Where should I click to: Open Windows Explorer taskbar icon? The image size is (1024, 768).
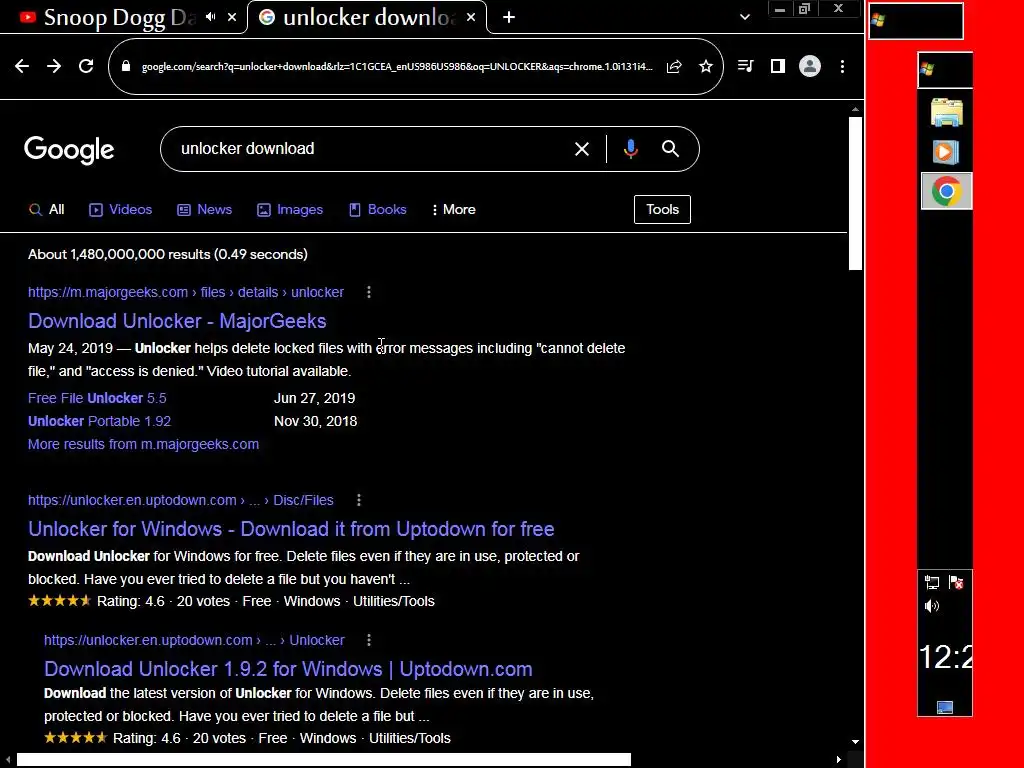coord(946,112)
